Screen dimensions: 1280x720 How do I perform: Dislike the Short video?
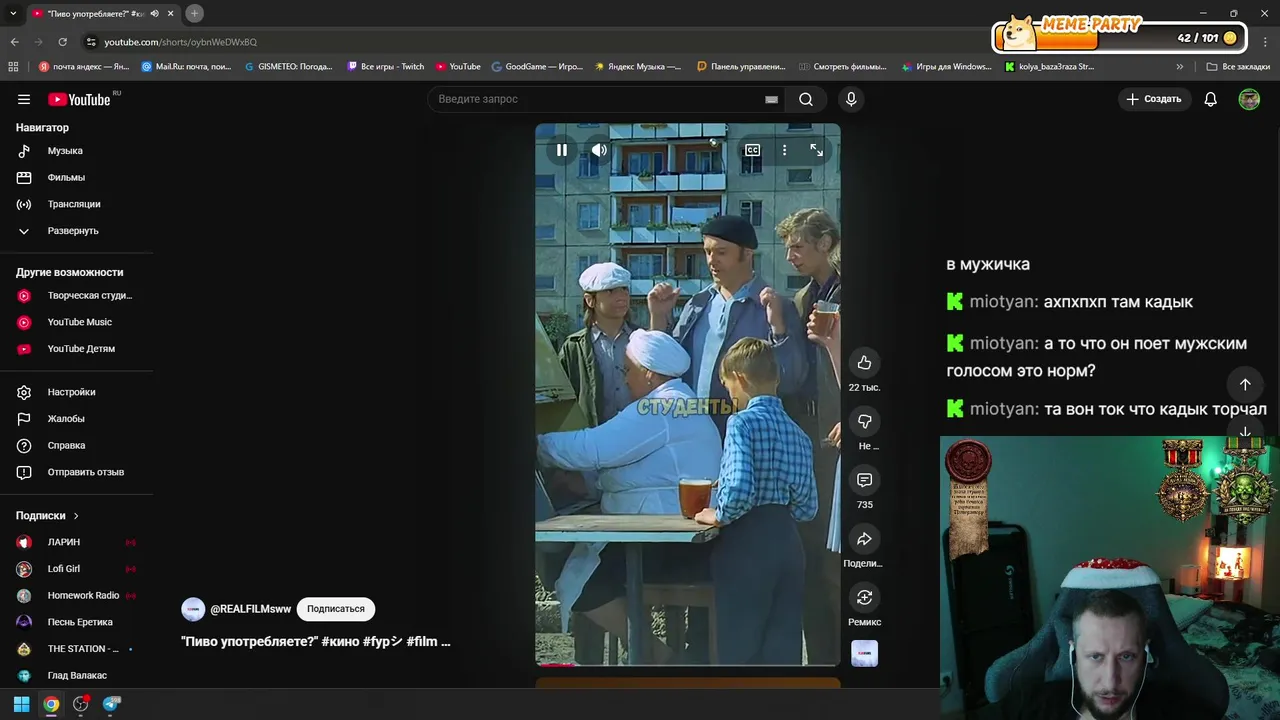click(x=864, y=421)
